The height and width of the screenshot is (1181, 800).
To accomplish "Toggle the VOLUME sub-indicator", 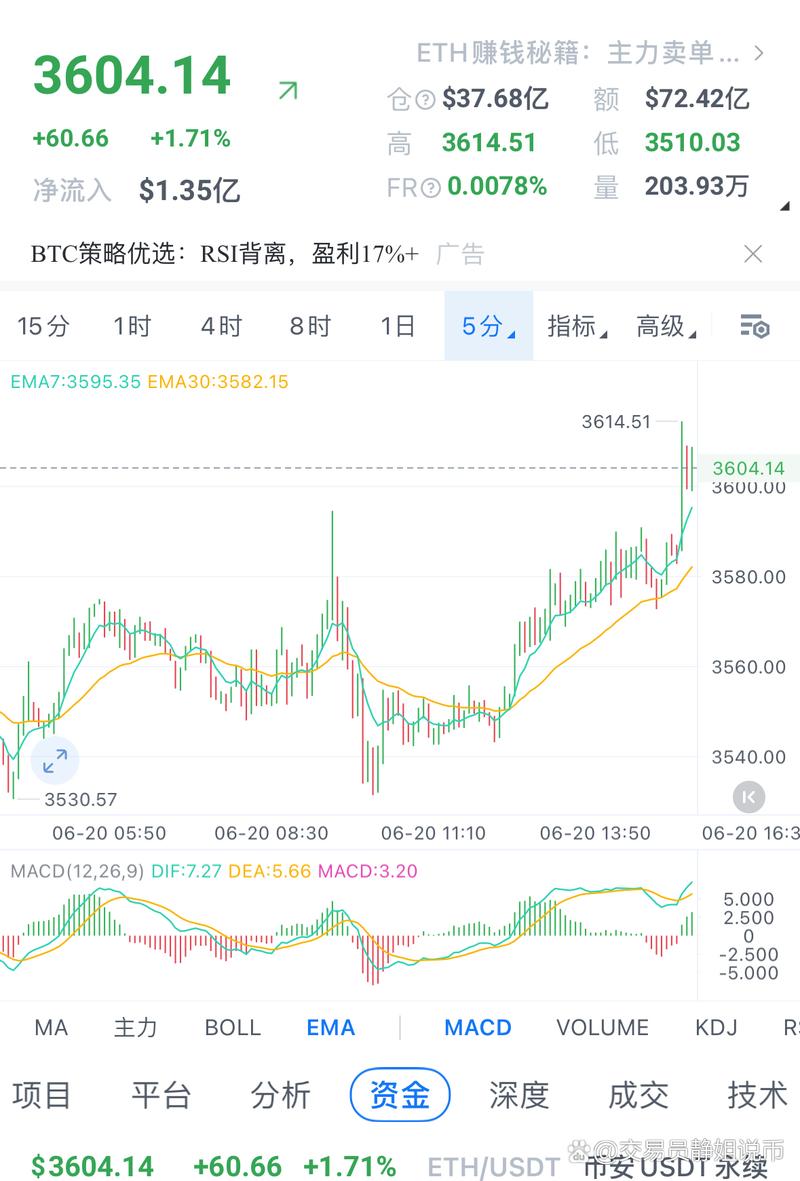I will coord(603,1027).
